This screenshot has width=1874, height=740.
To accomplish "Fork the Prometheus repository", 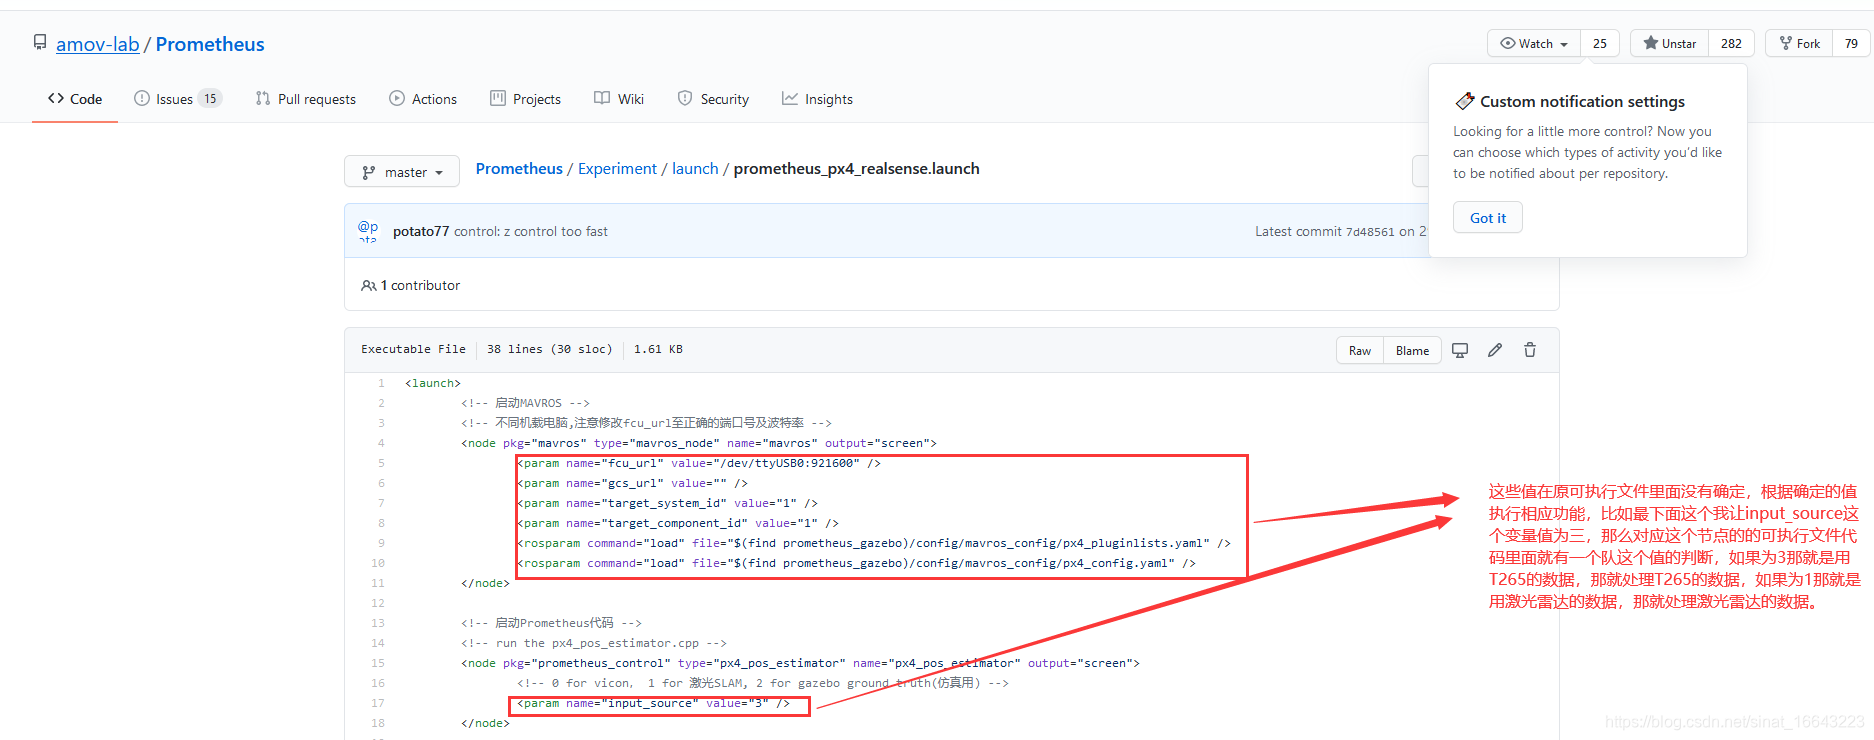I will (x=1799, y=44).
